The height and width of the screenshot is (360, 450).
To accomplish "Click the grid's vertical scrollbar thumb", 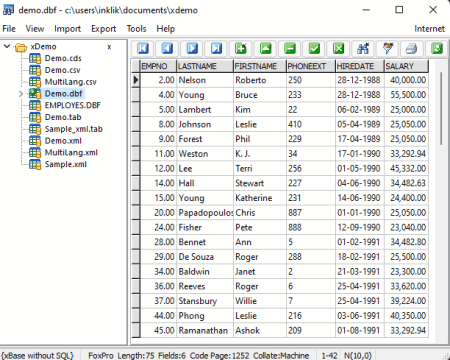I will click(441, 108).
